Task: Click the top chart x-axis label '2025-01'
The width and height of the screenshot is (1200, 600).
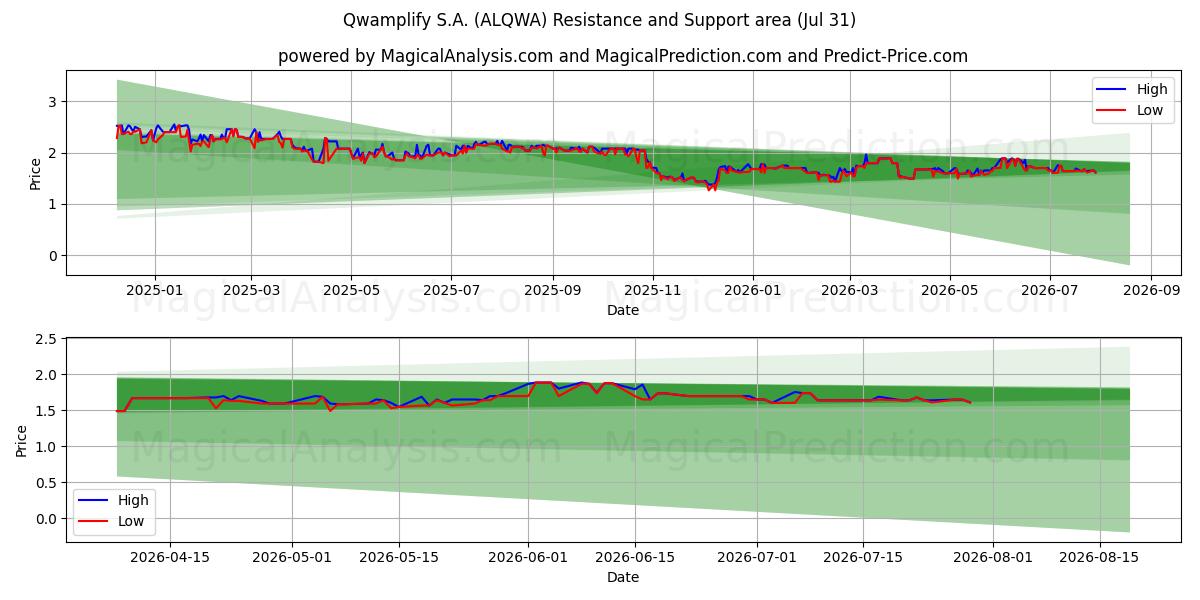Action: [x=155, y=291]
